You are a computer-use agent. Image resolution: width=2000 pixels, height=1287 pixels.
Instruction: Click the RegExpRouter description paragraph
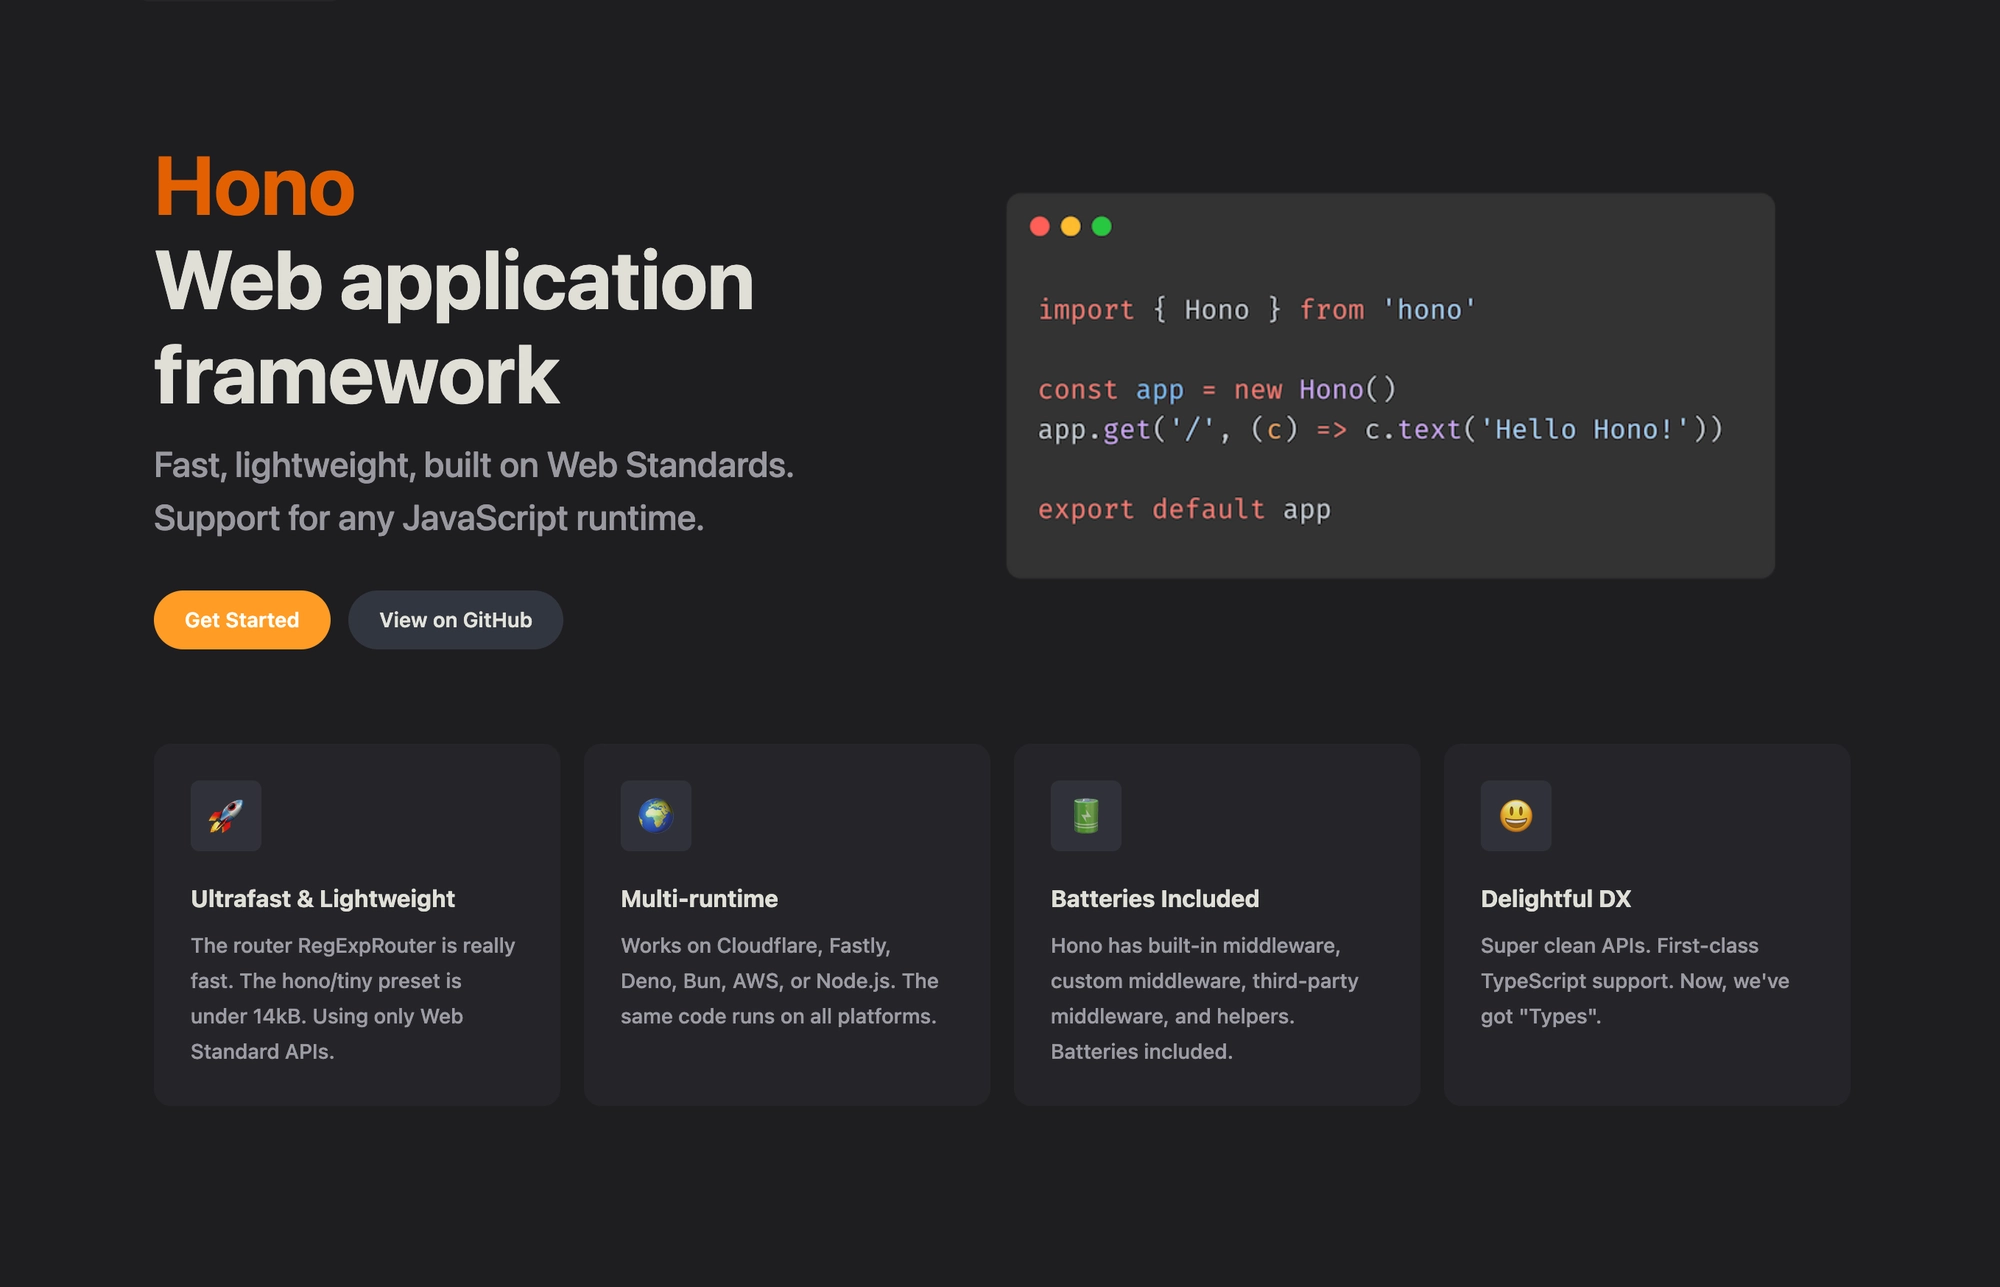pyautogui.click(x=353, y=998)
